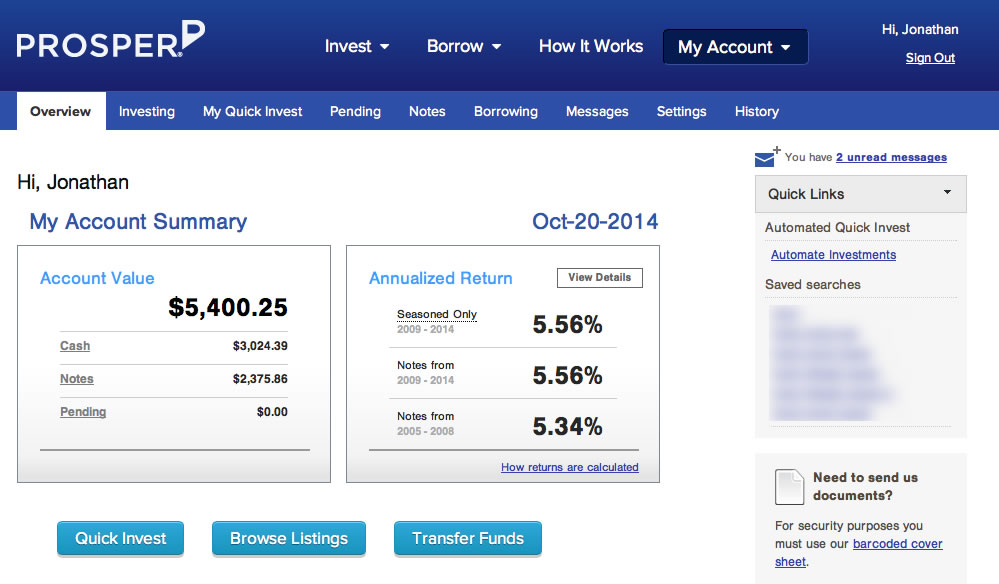Click the Browse Listings button
The height and width of the screenshot is (584, 999).
point(289,539)
